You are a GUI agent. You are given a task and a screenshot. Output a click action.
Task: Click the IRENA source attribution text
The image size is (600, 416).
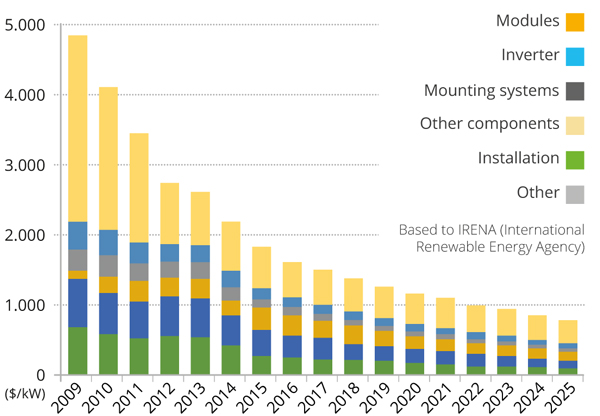[491, 237]
